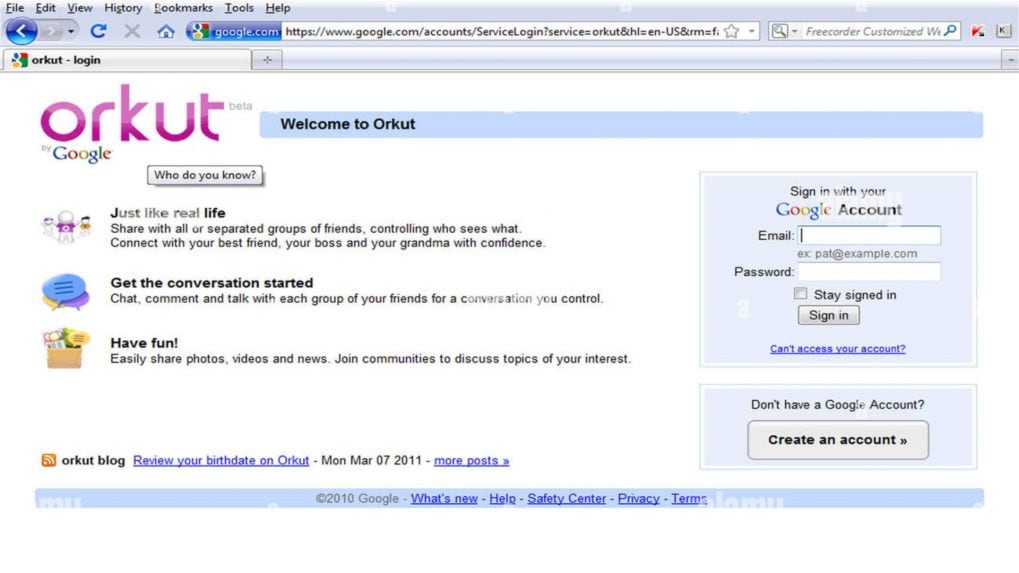
Task: Click the orkut favicon on the tab
Action: coord(19,60)
